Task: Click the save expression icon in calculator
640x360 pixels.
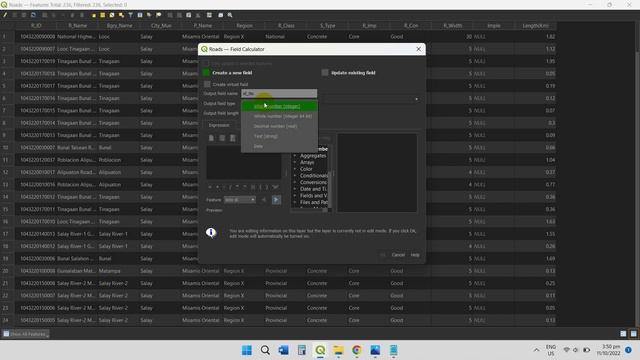Action: pyautogui.click(x=233, y=138)
